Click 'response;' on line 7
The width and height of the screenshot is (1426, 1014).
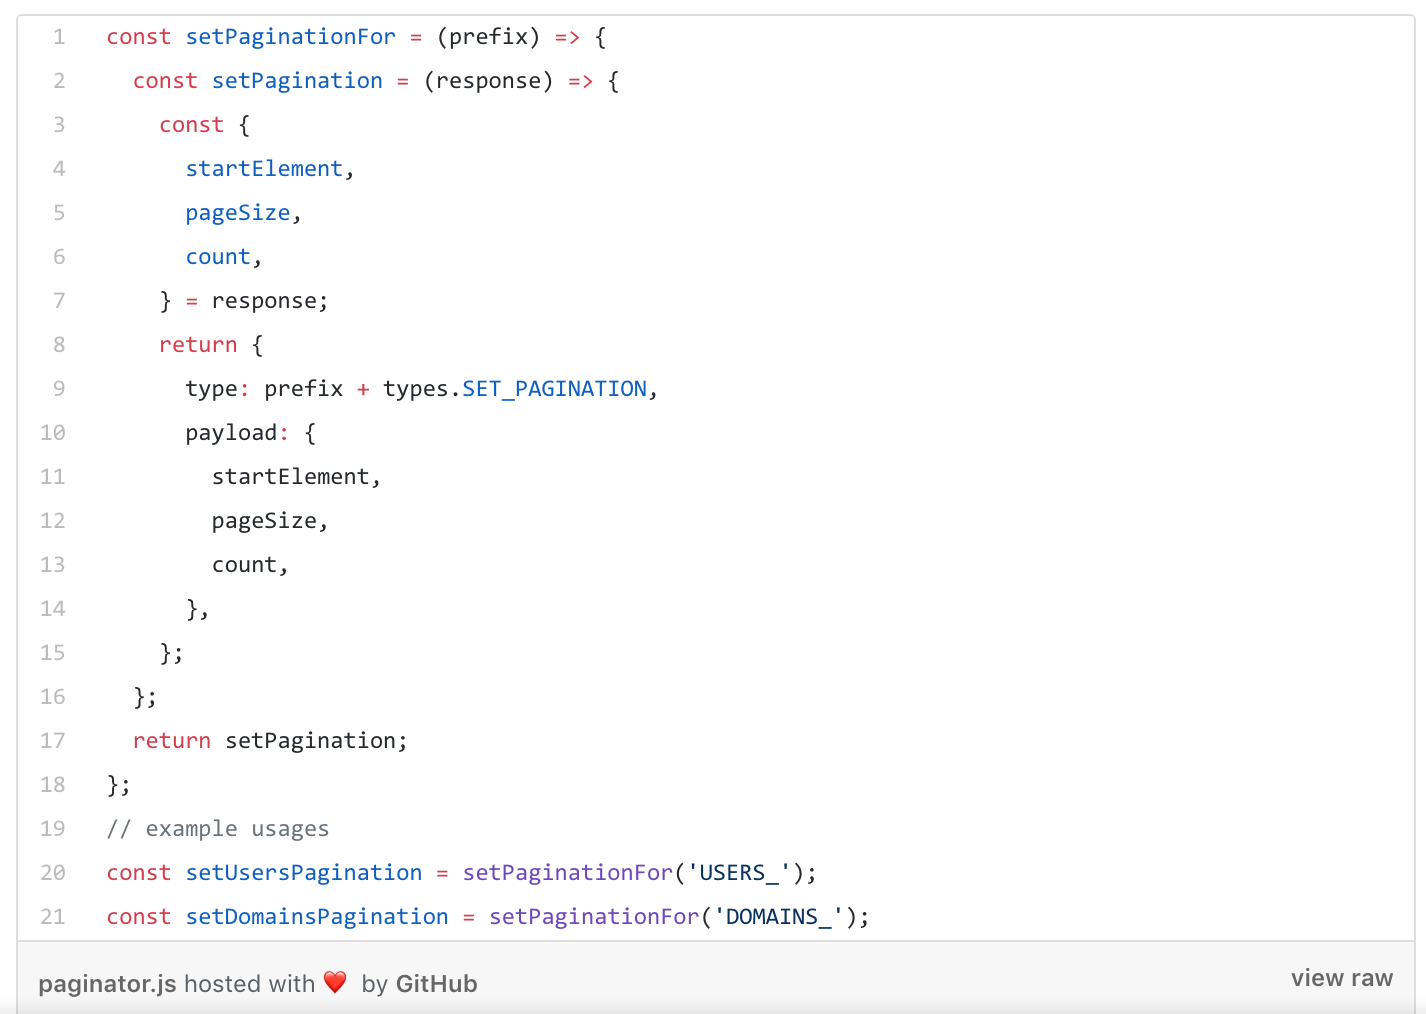[270, 301]
